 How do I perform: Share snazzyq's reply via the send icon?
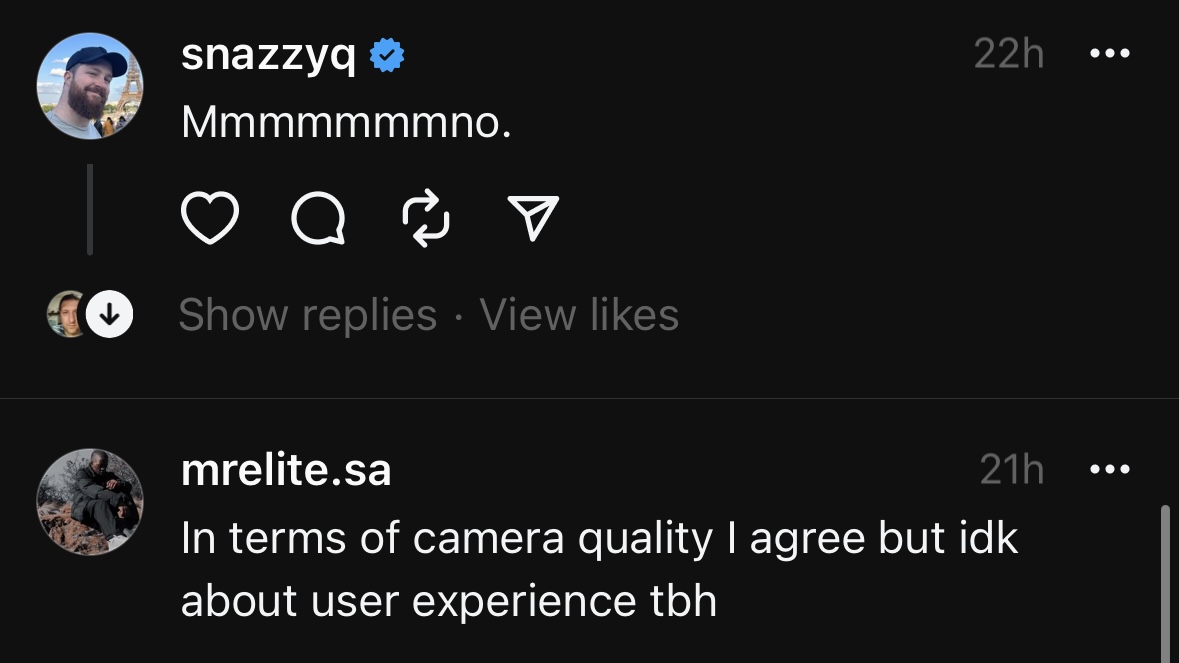(532, 218)
